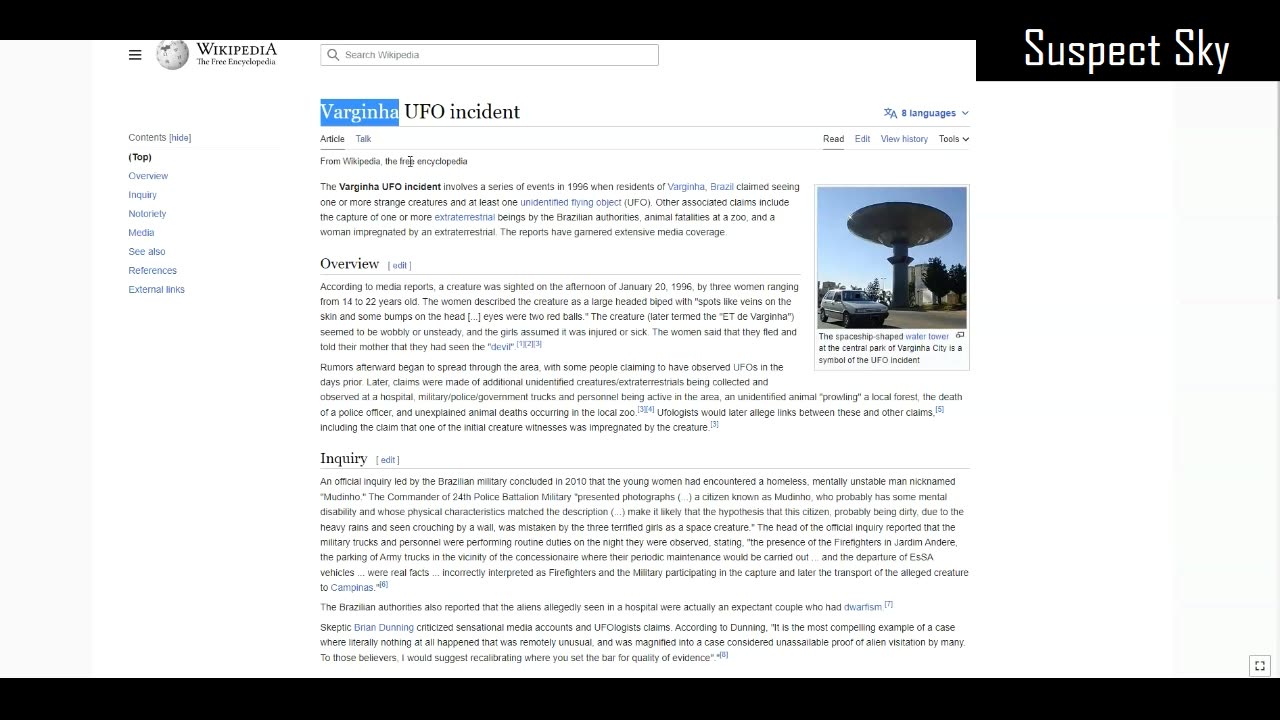Click the languages translate icon
1280x720 pixels.
(x=890, y=113)
